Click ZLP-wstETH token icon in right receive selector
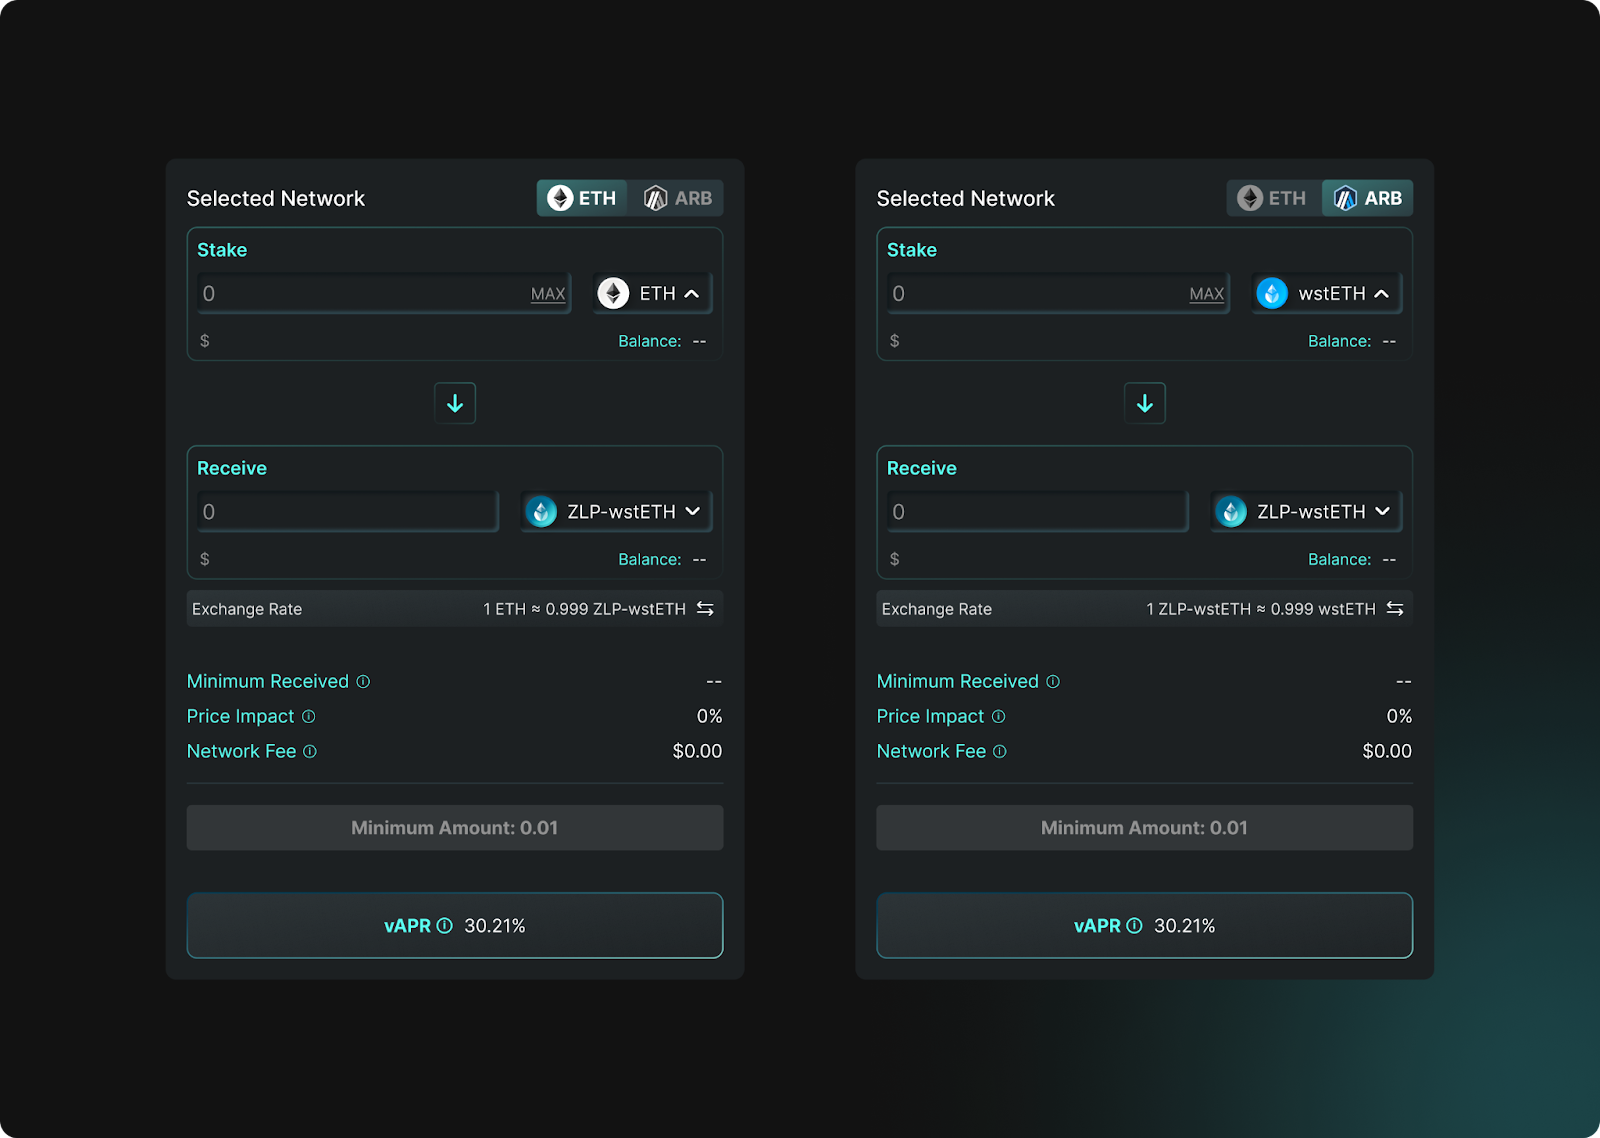The width and height of the screenshot is (1600, 1138). [1231, 511]
